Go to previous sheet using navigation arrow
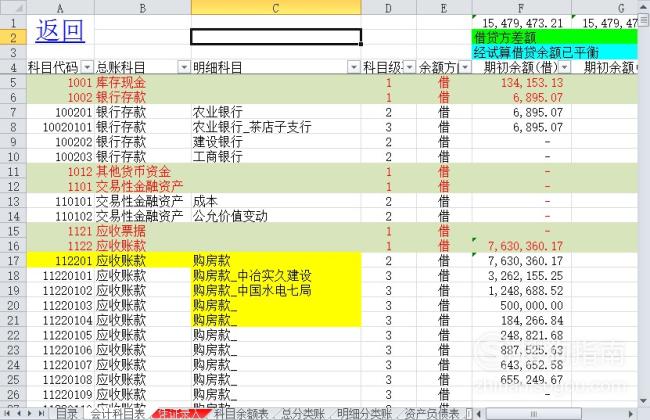This screenshot has width=650, height=420. (x=19, y=413)
